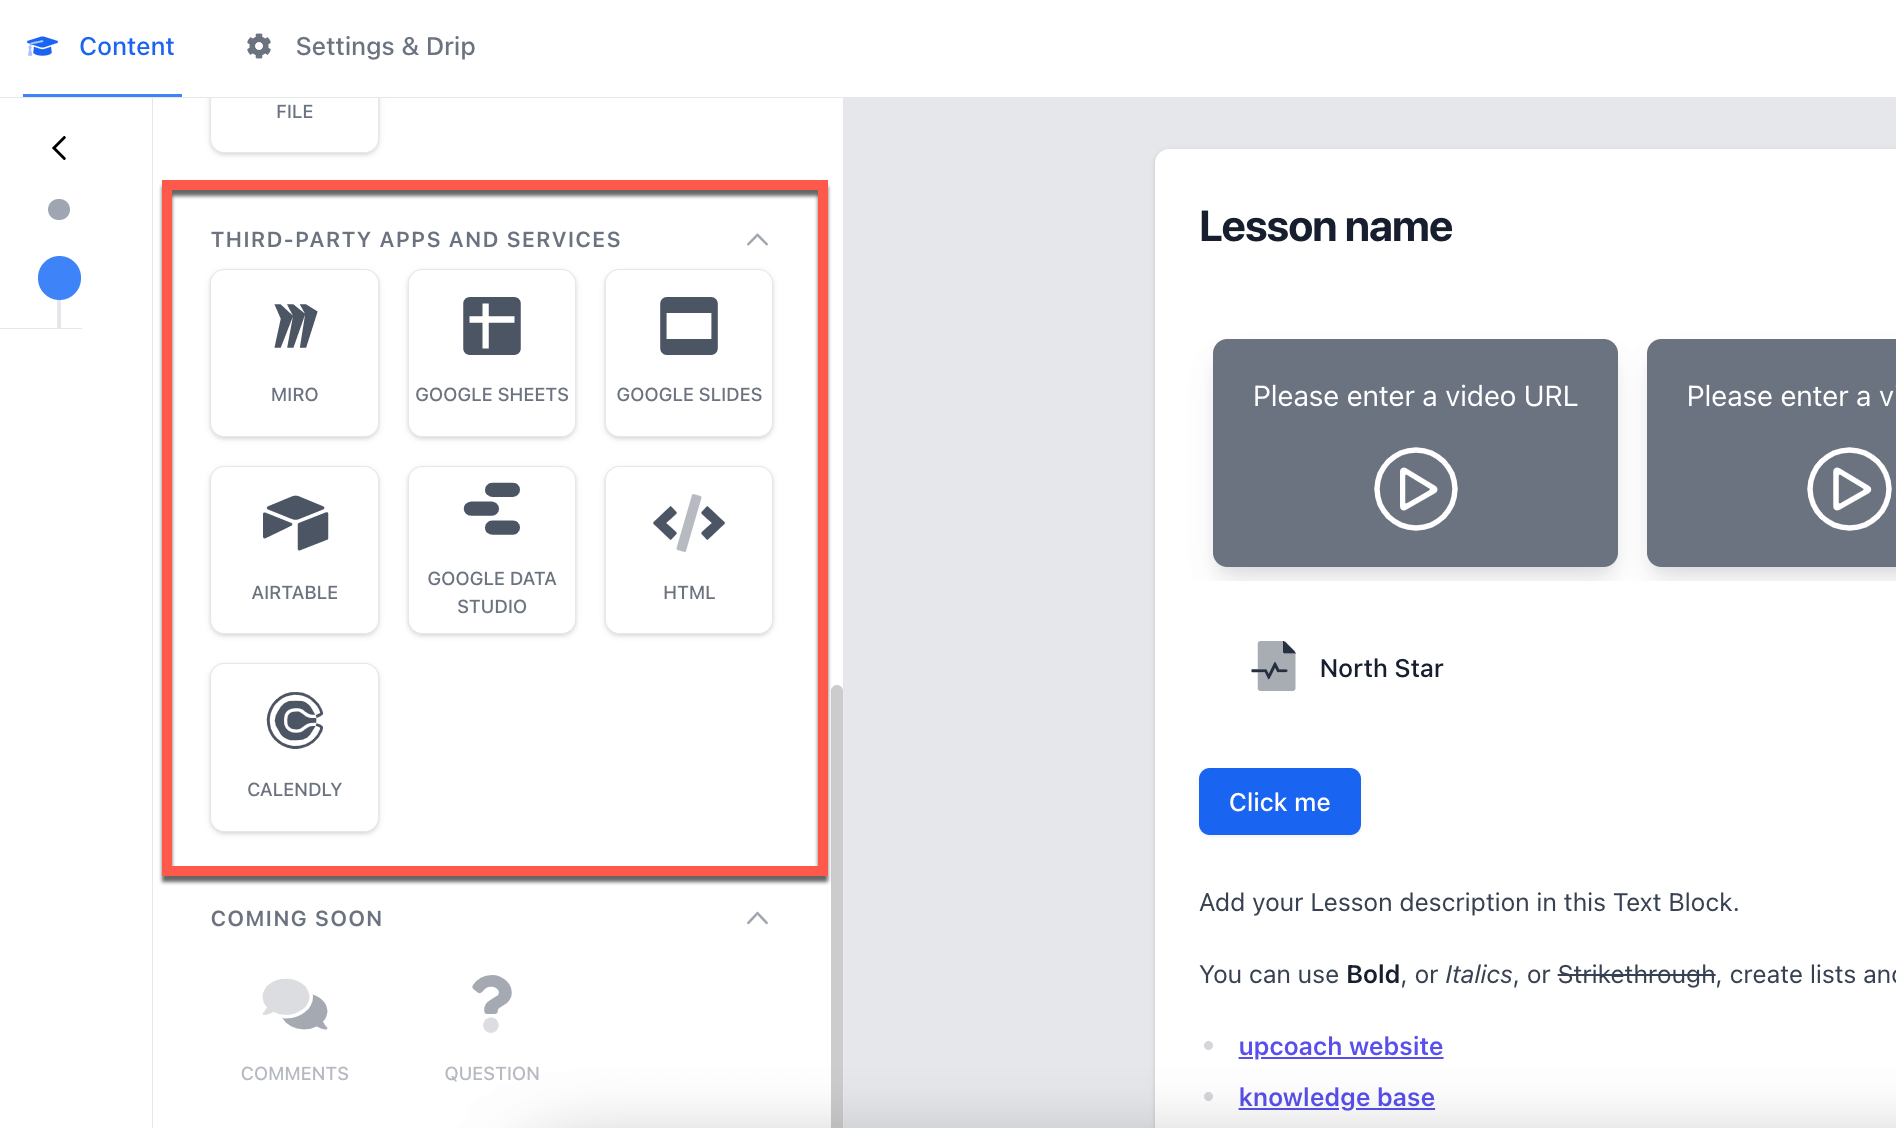1896x1128 pixels.
Task: Open the knowledge base link
Action: click(1336, 1096)
